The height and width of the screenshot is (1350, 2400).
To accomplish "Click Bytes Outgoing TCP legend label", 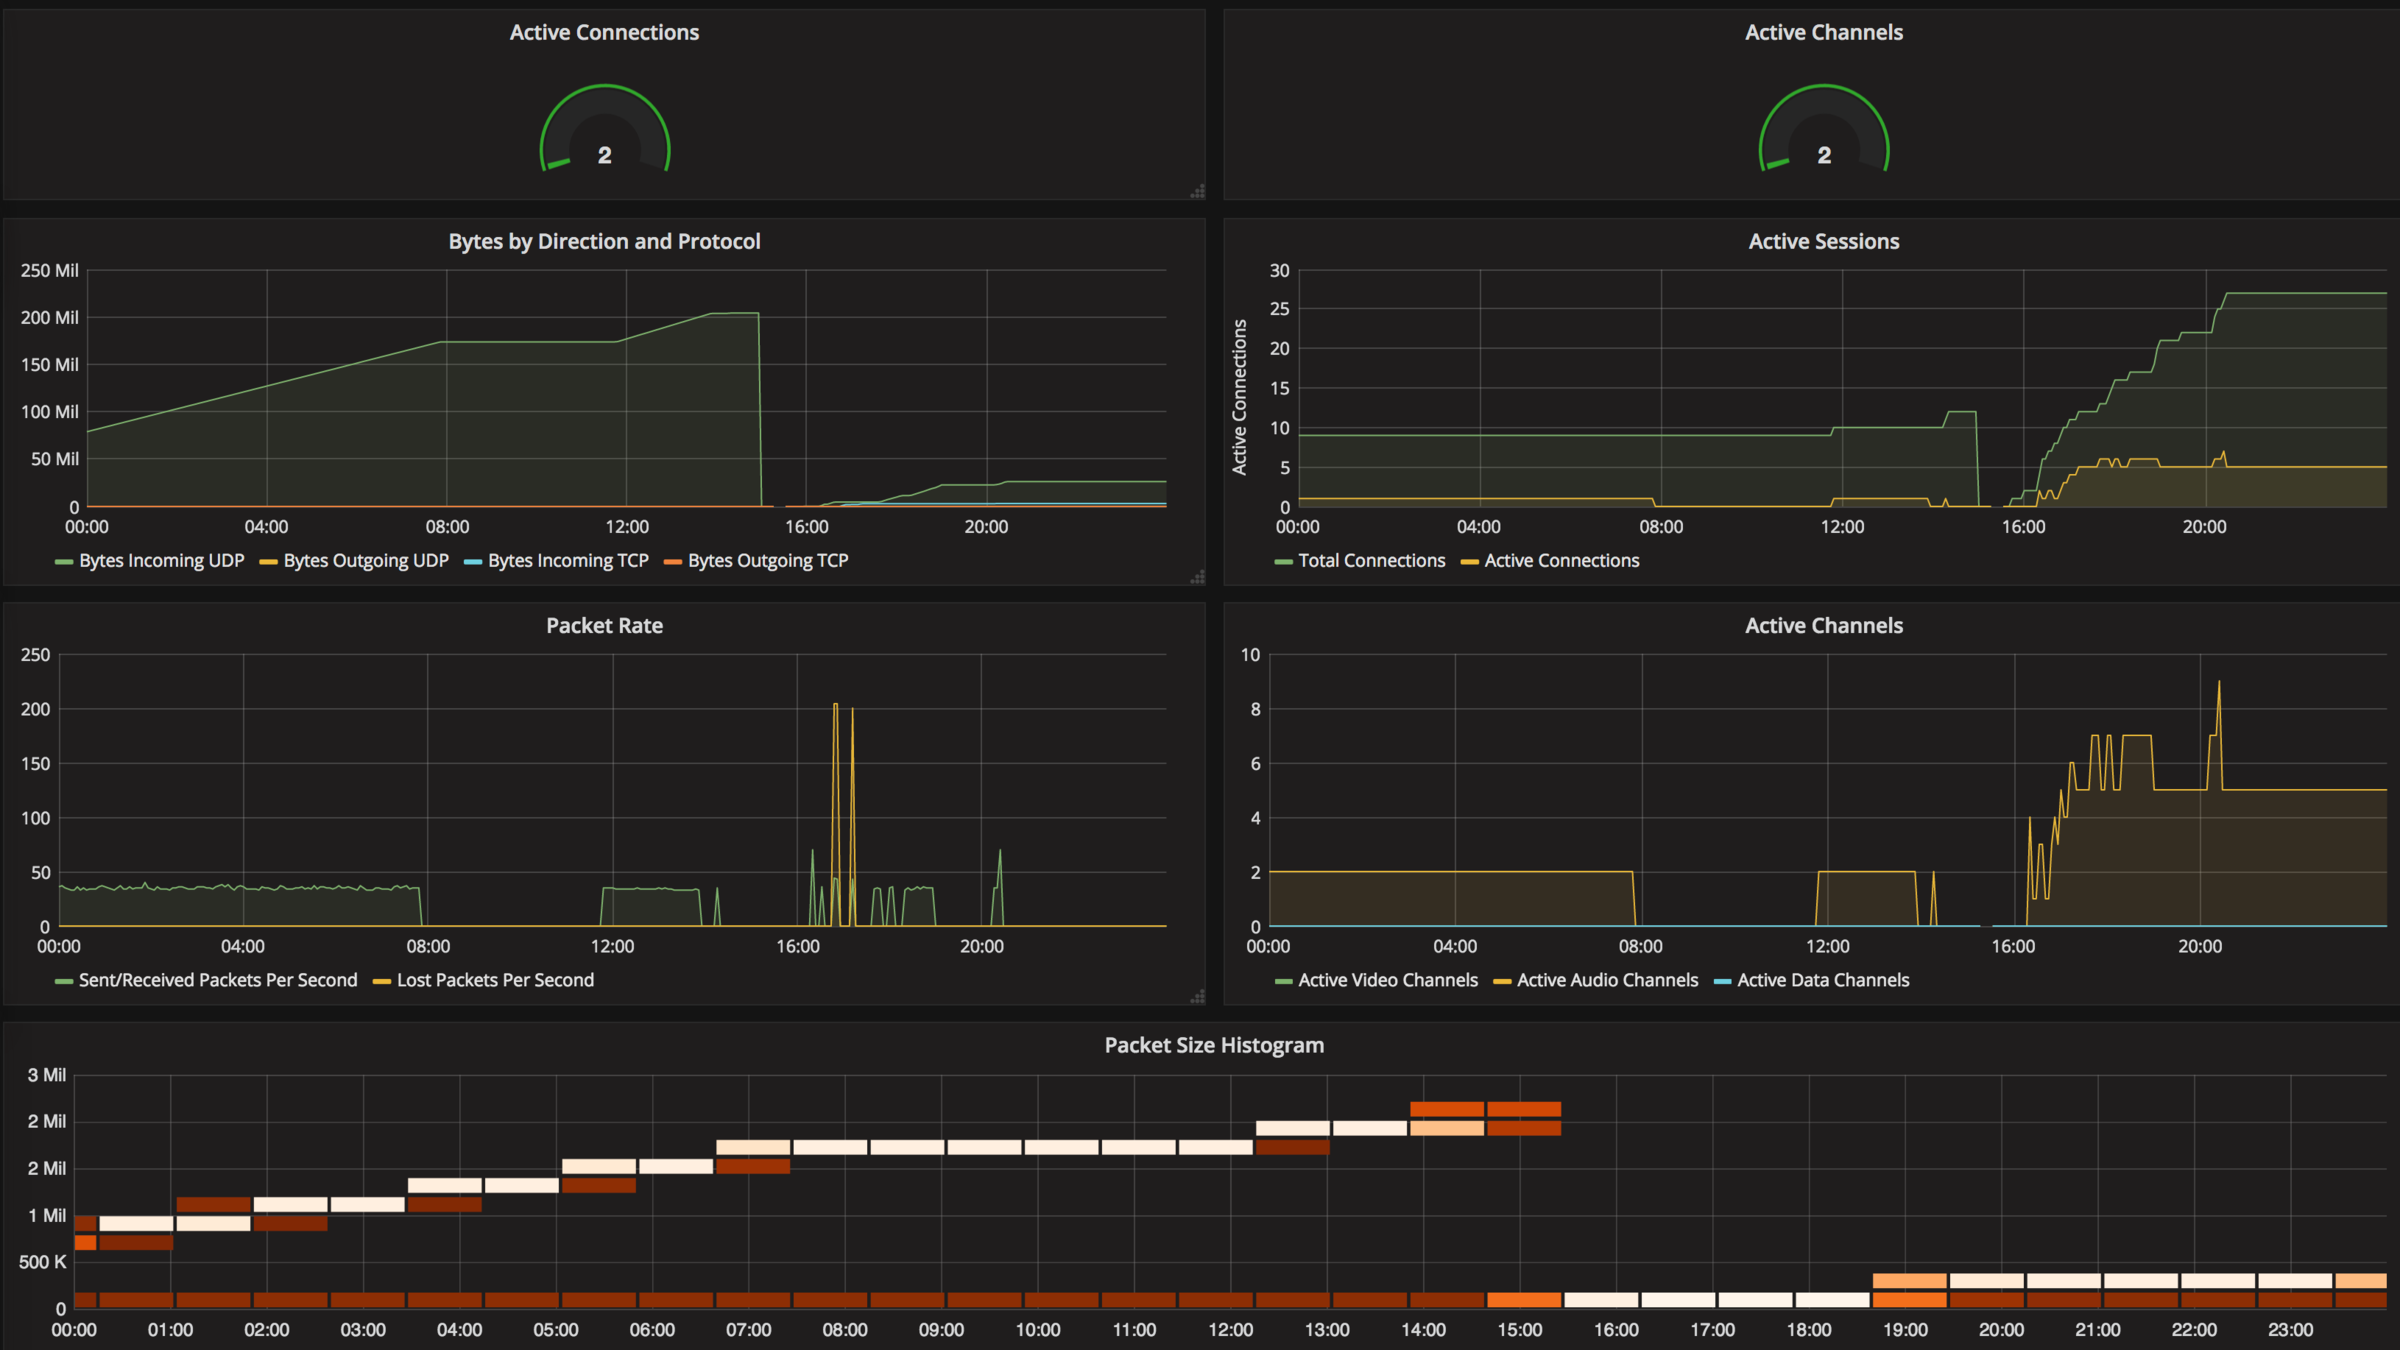I will point(767,561).
